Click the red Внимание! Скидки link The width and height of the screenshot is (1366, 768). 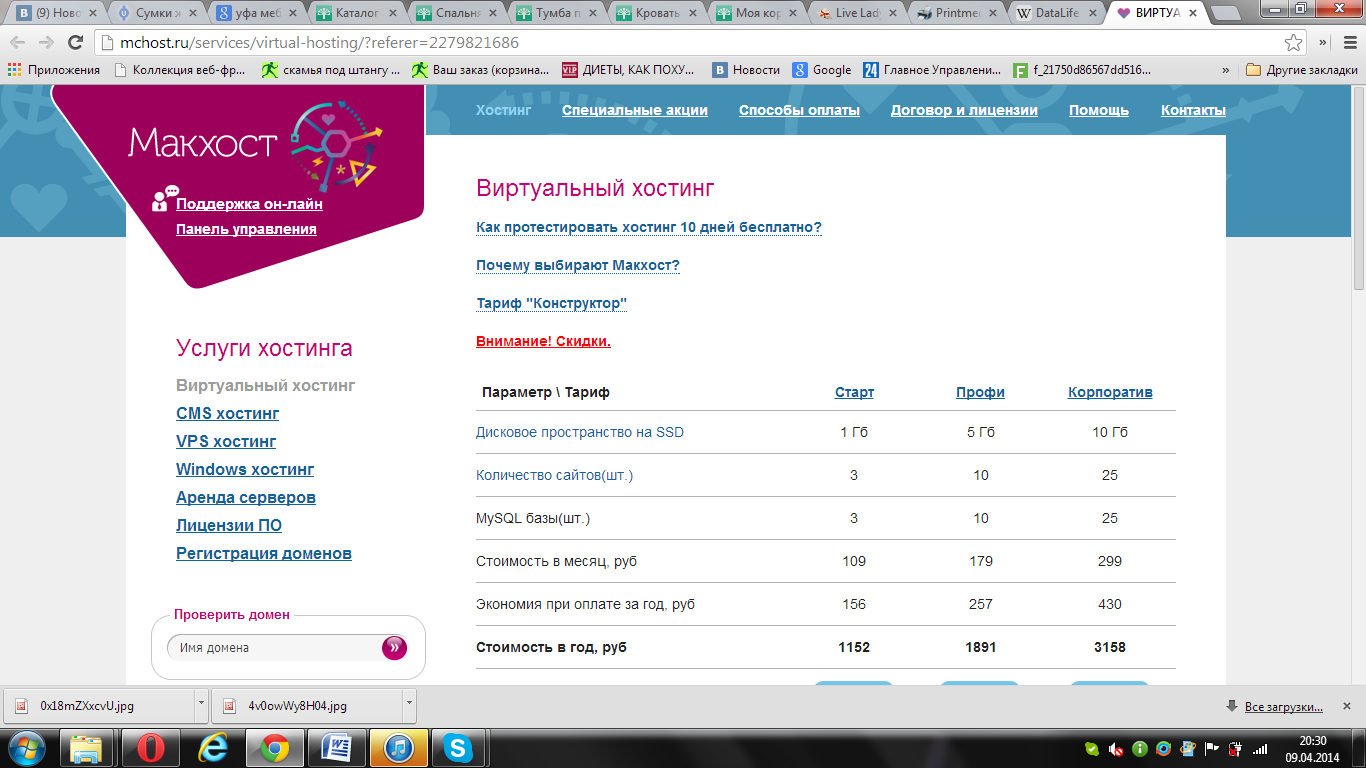[543, 341]
